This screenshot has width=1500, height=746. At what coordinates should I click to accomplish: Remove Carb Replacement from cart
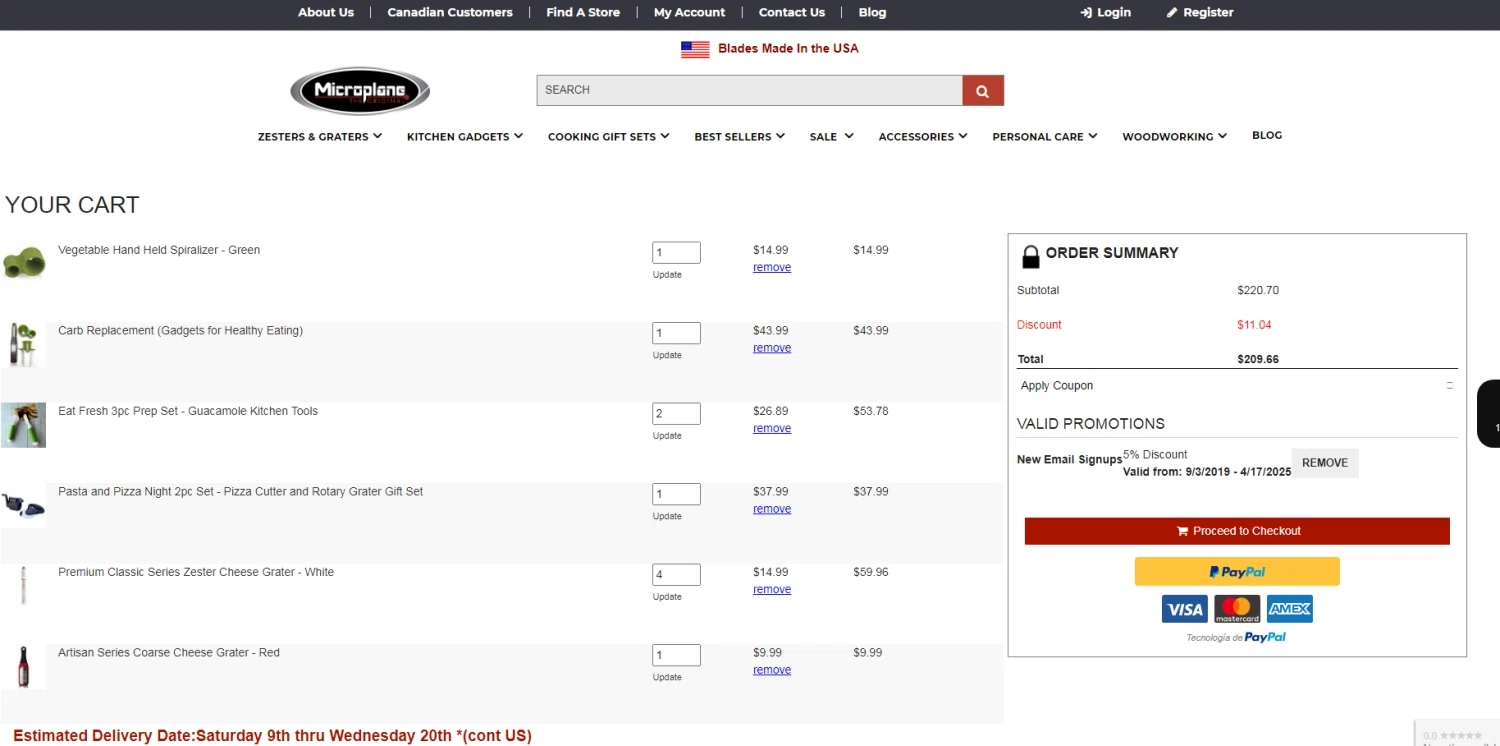click(772, 348)
